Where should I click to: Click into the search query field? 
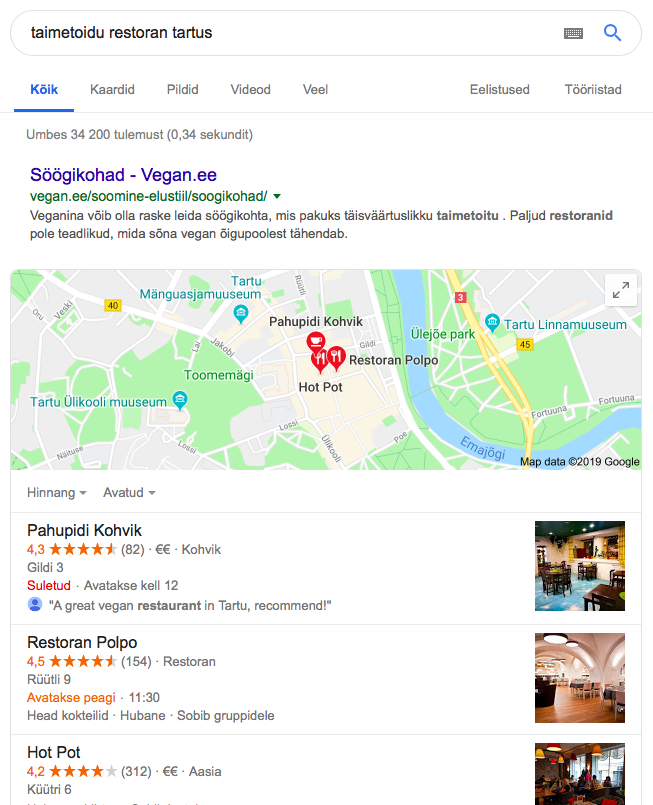click(287, 33)
